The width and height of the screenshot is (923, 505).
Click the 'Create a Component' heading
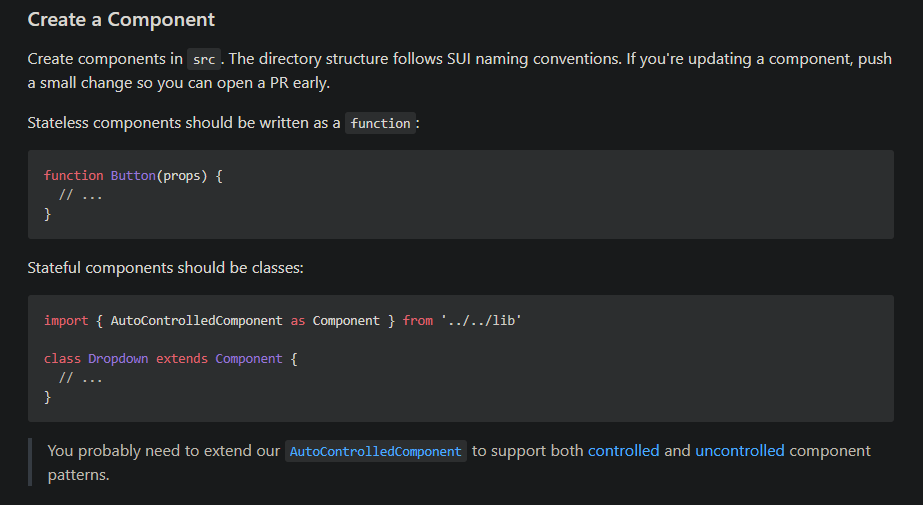point(121,20)
